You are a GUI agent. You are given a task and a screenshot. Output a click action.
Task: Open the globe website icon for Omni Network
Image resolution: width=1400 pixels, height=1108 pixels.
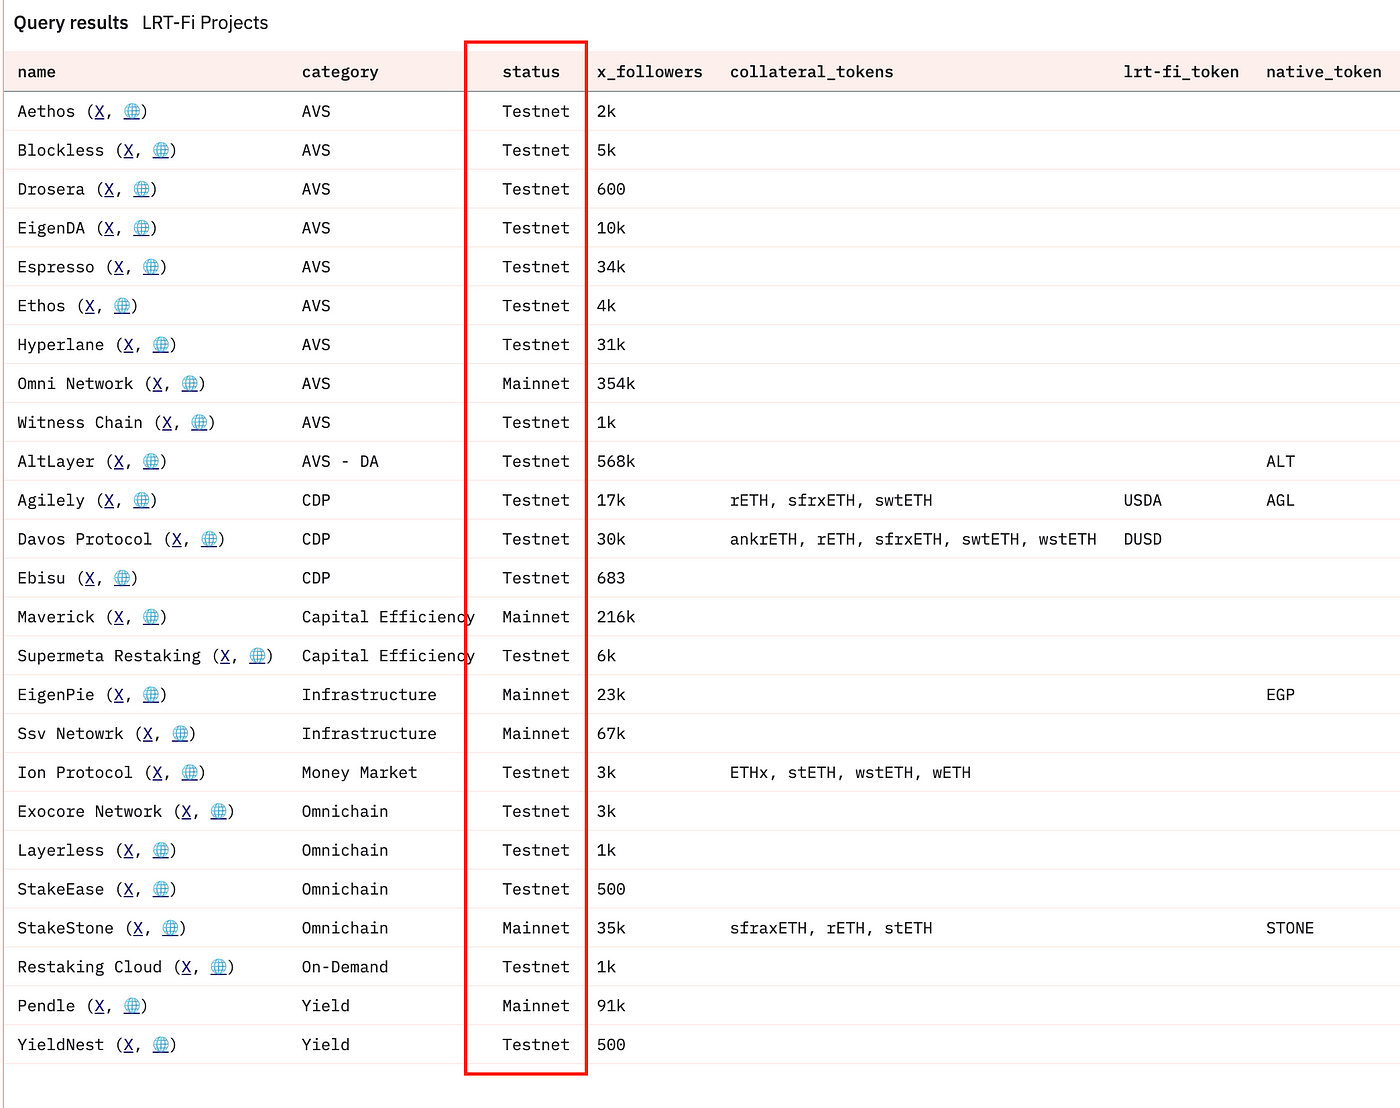coord(190,383)
